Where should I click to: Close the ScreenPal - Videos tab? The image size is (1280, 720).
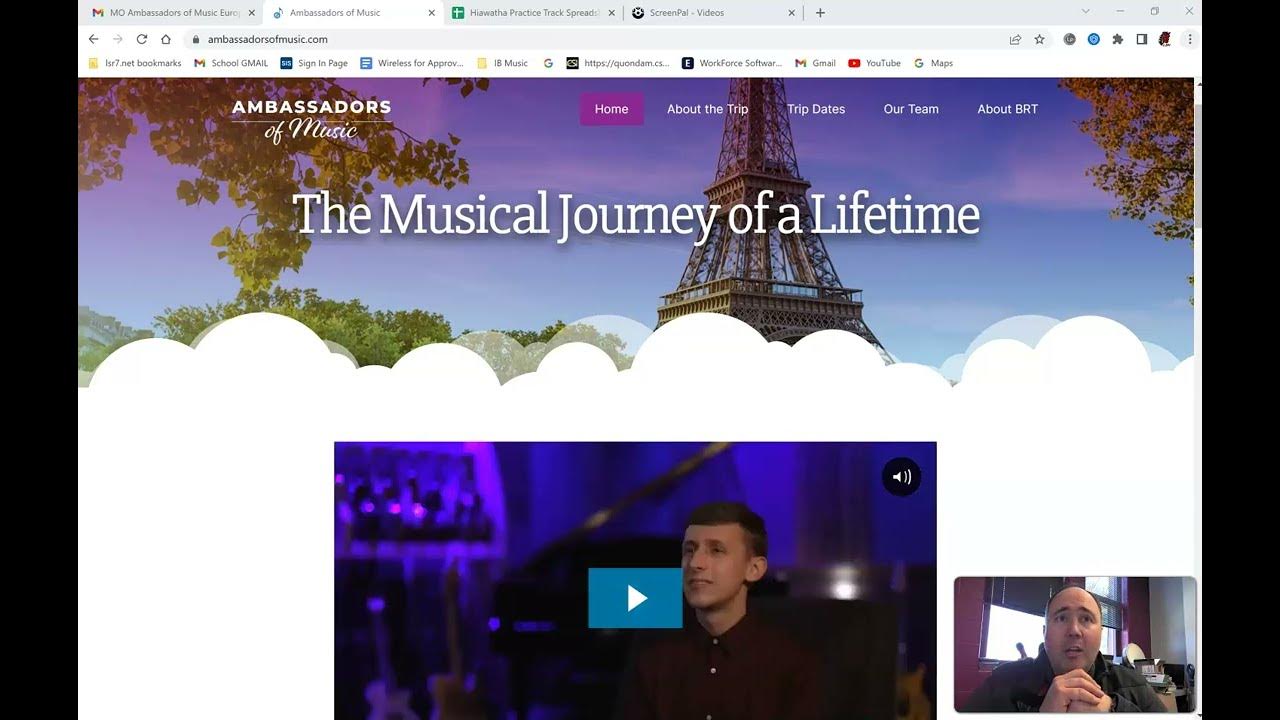(x=792, y=13)
